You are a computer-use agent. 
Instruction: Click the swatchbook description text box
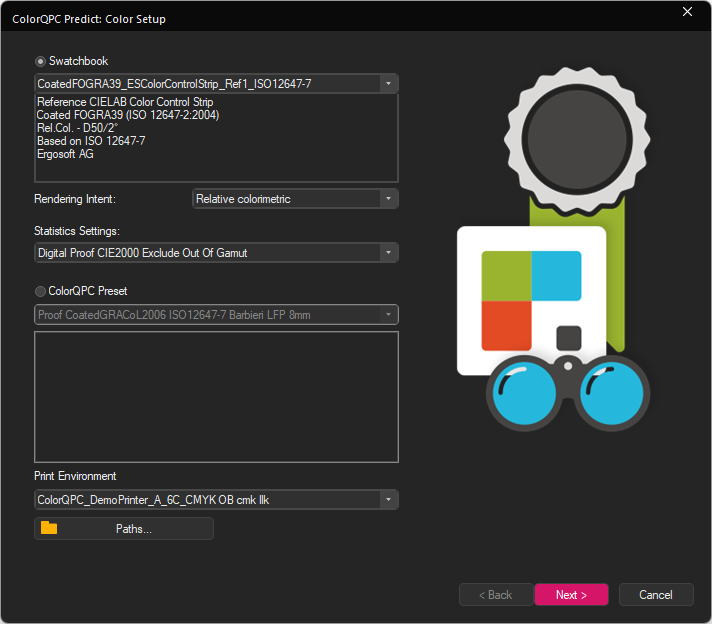[216, 138]
